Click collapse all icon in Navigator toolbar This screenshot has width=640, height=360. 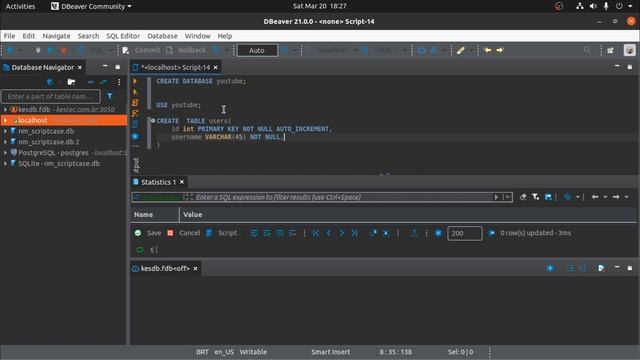(x=91, y=82)
